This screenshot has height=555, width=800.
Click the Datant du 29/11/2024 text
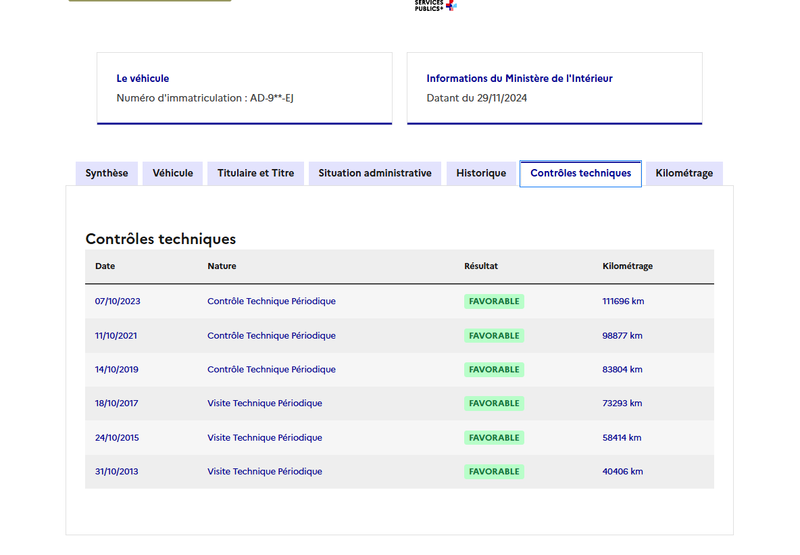[477, 98]
